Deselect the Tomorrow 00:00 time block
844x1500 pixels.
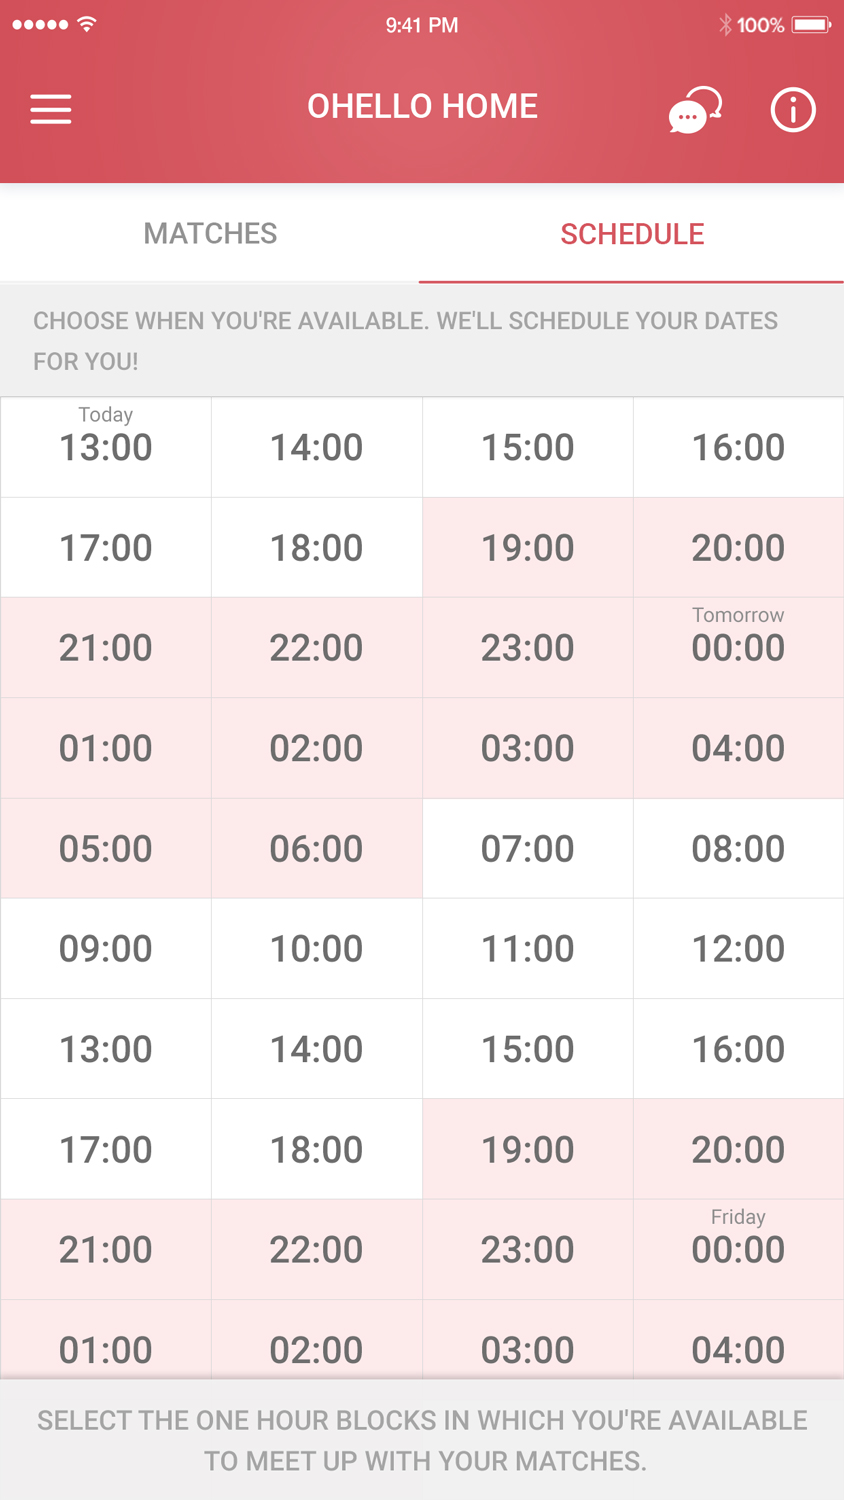point(738,647)
